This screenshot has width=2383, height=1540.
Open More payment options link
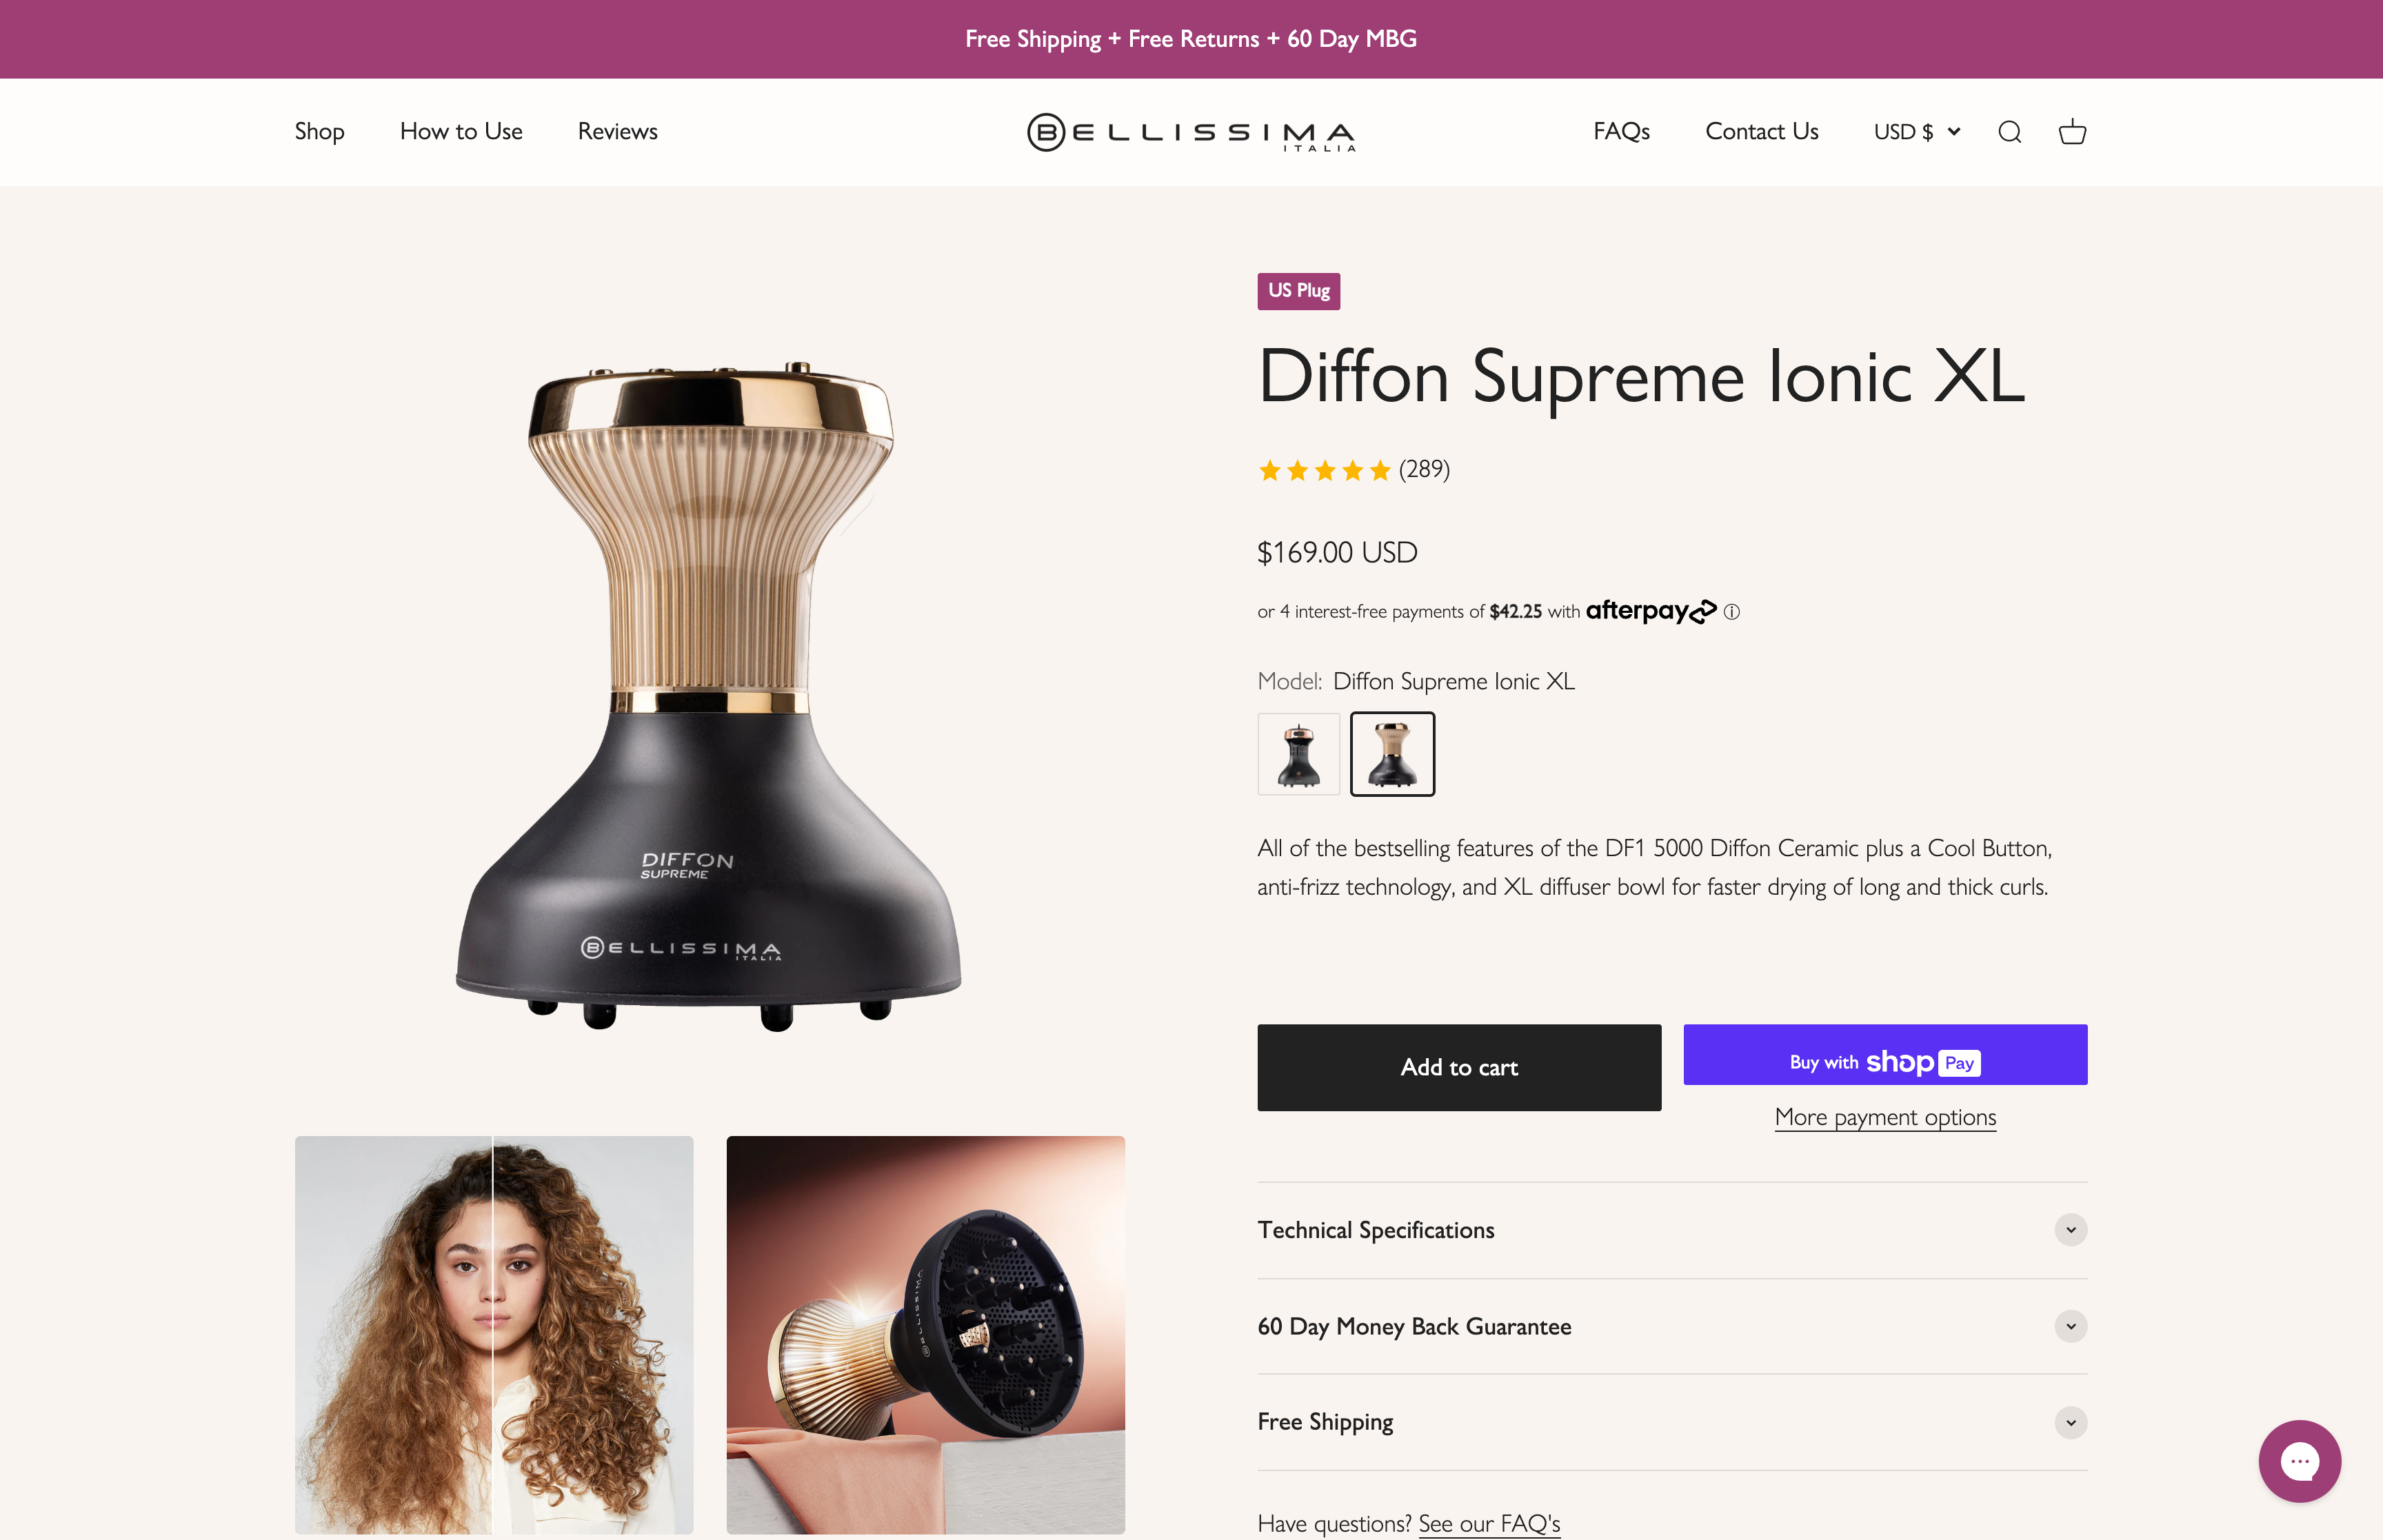coord(1884,1117)
